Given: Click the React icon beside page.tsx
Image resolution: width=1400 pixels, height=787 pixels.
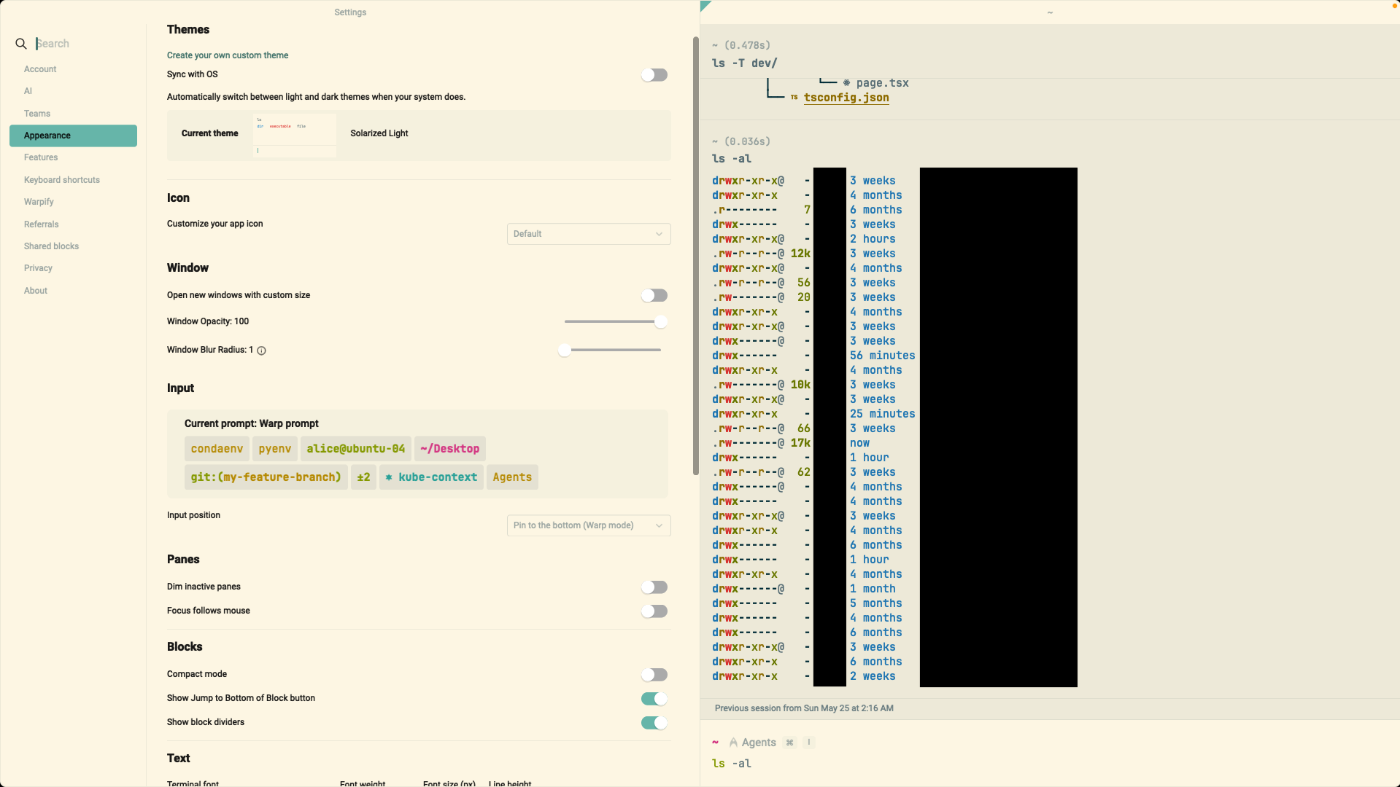Looking at the screenshot, I should click(846, 83).
